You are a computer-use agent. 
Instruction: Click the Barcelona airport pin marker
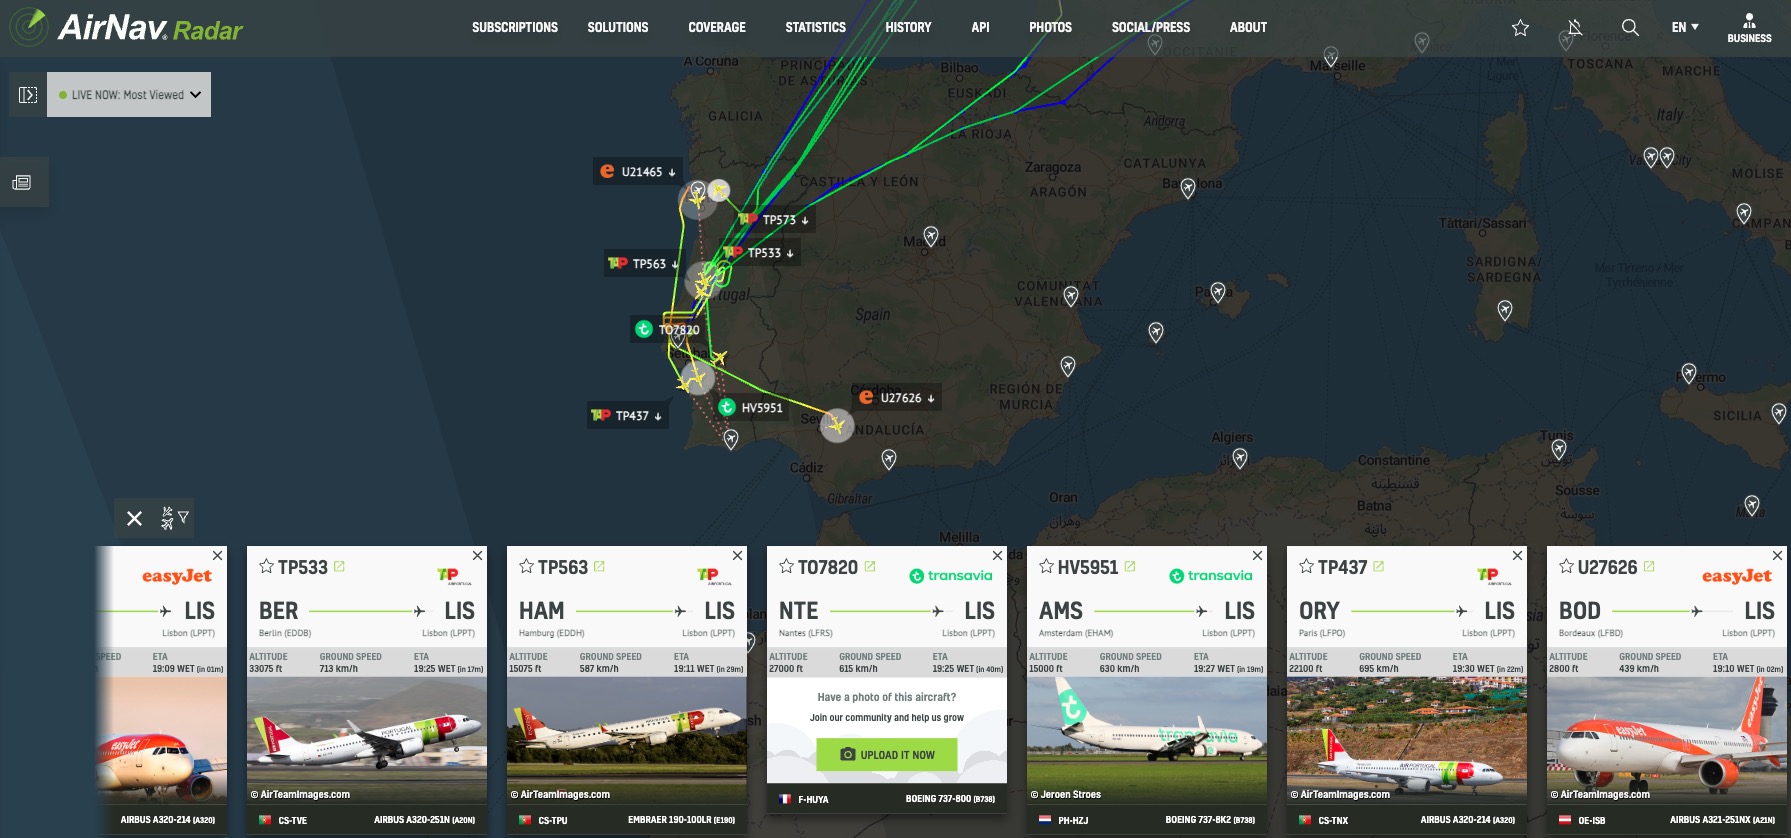tap(1188, 188)
